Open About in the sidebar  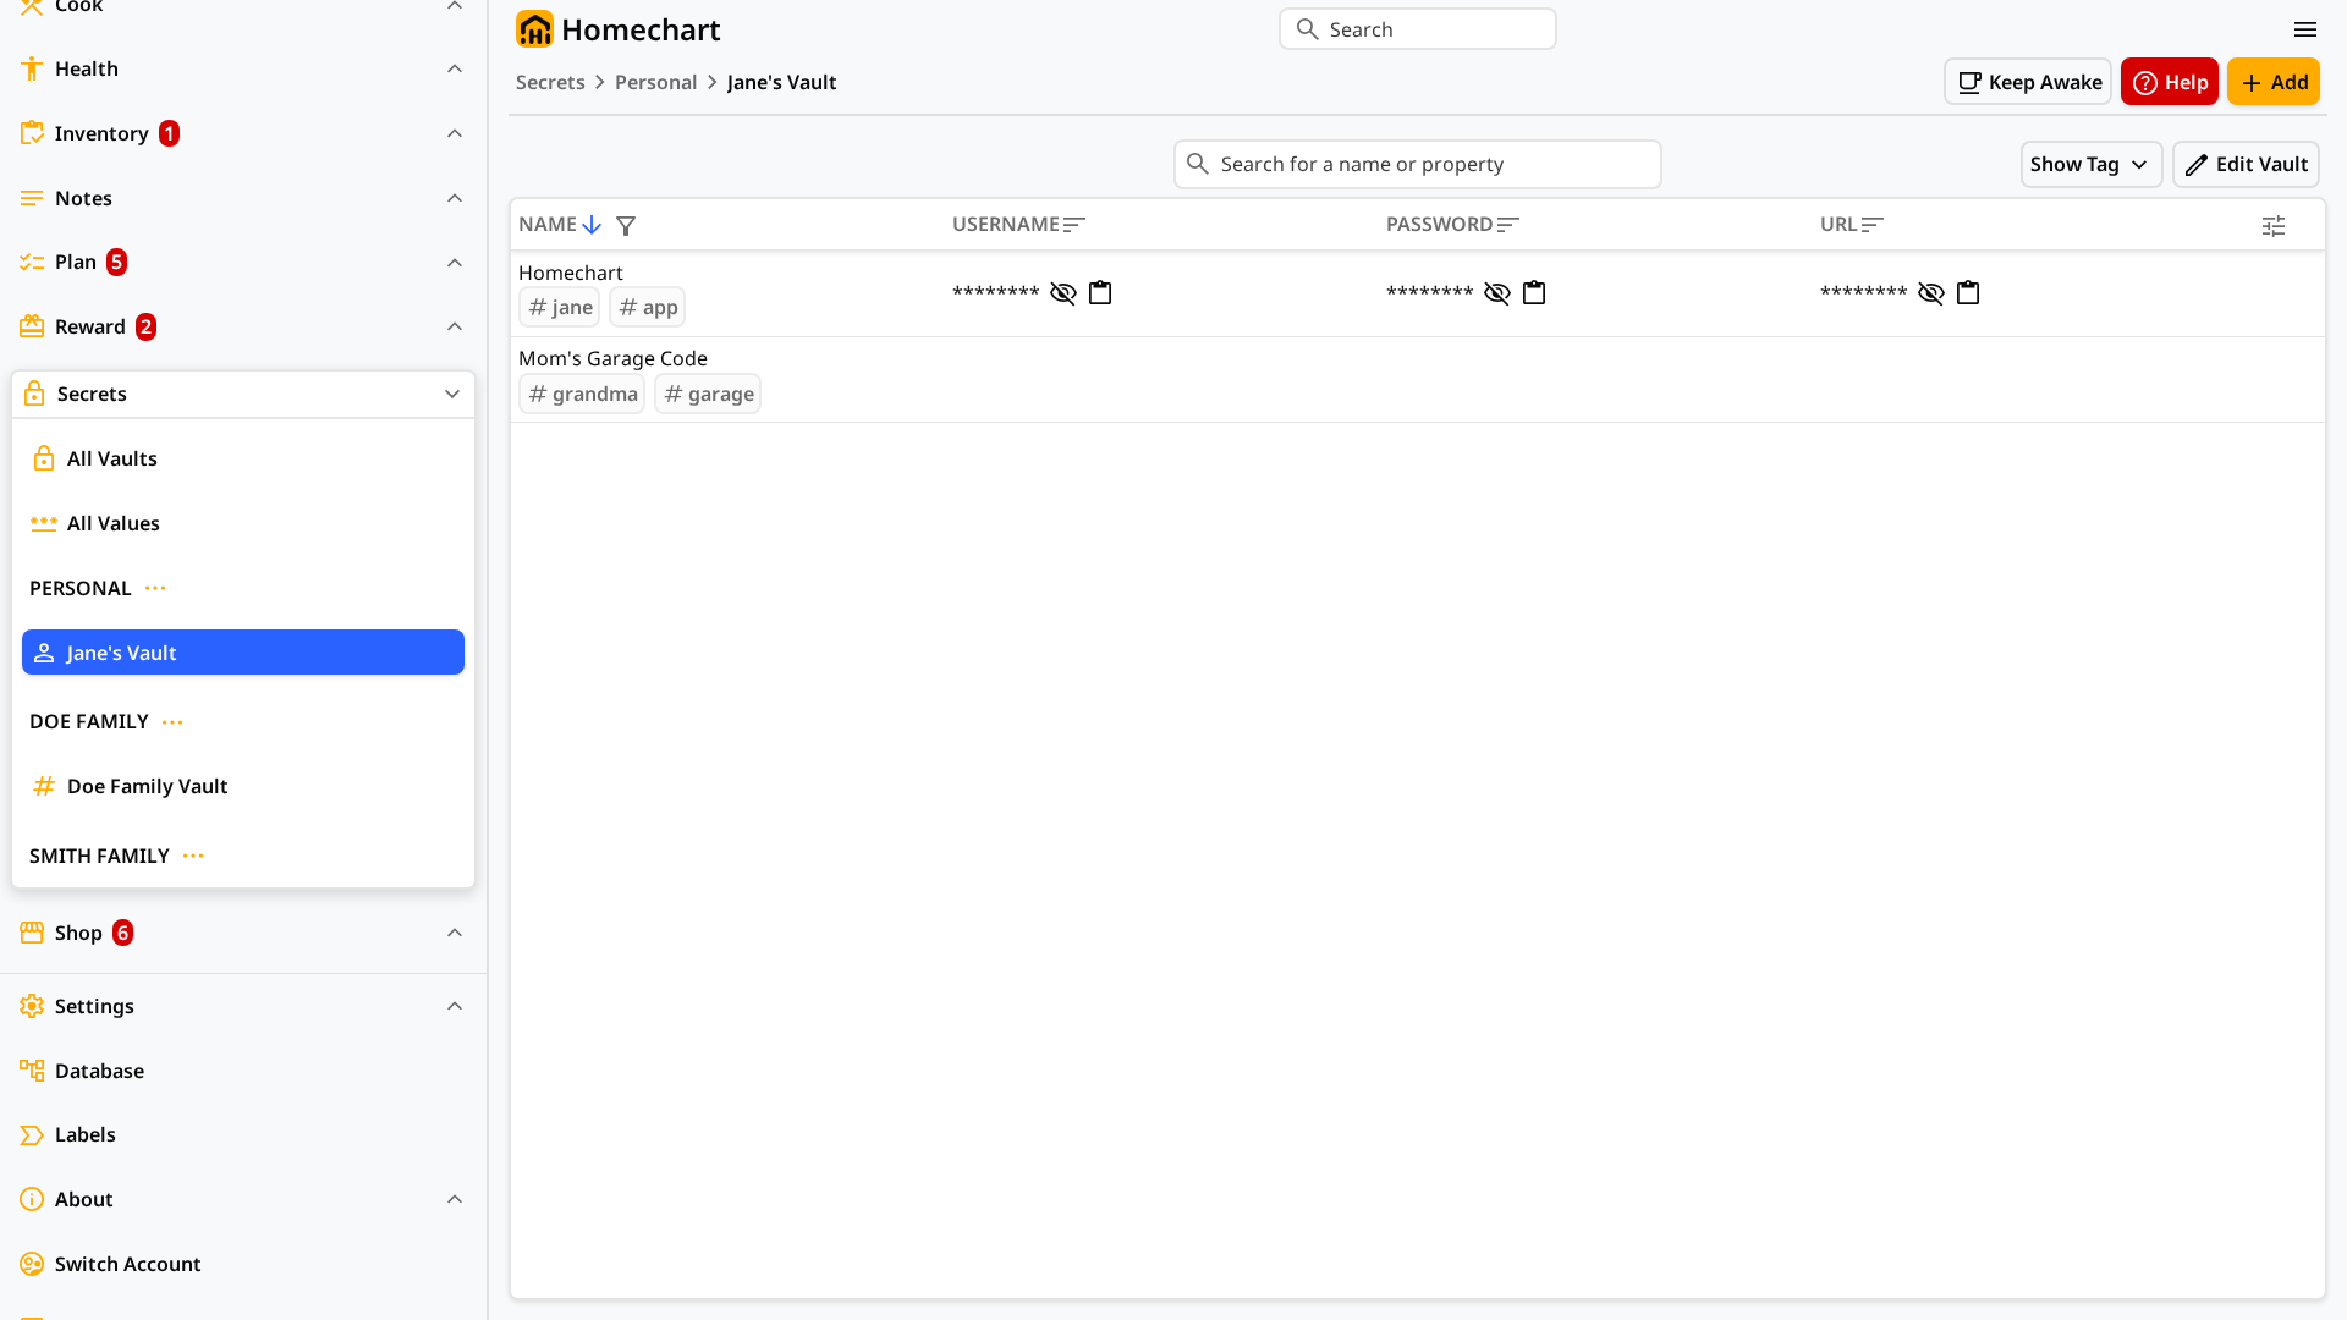[x=83, y=1199]
